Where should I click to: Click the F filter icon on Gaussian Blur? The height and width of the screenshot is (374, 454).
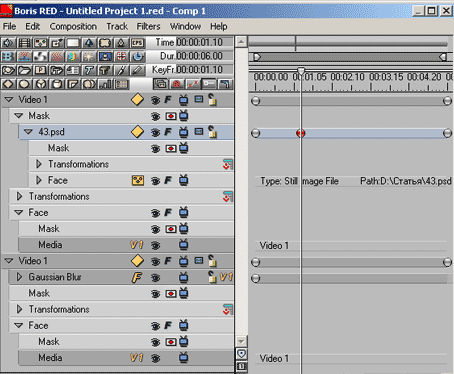tap(137, 277)
